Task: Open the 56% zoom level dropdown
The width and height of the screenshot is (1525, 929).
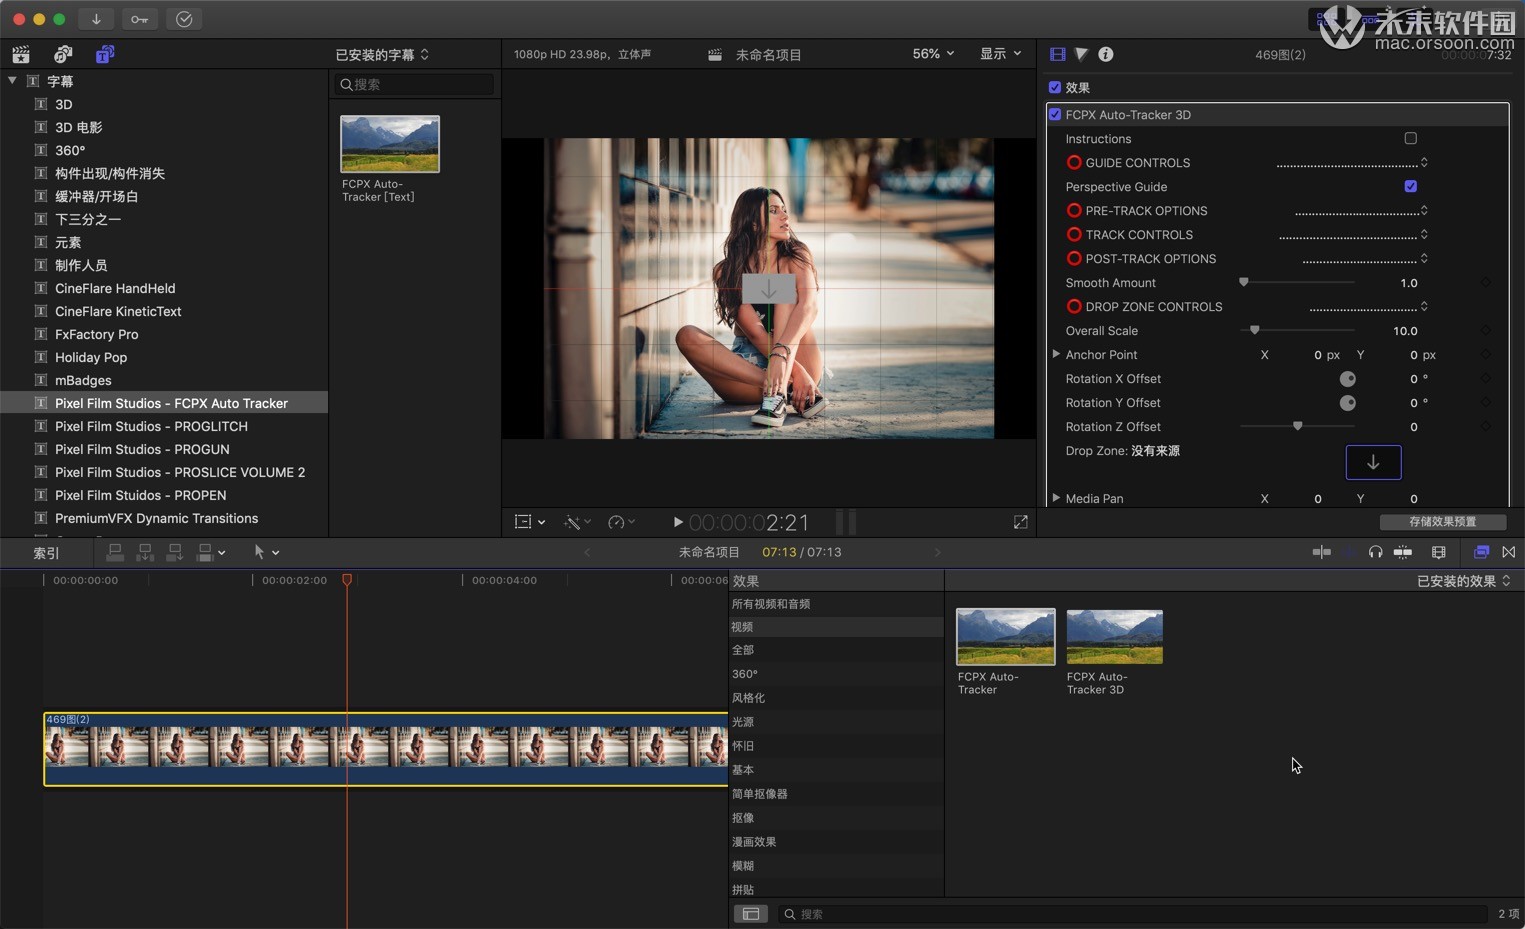Action: coord(932,54)
